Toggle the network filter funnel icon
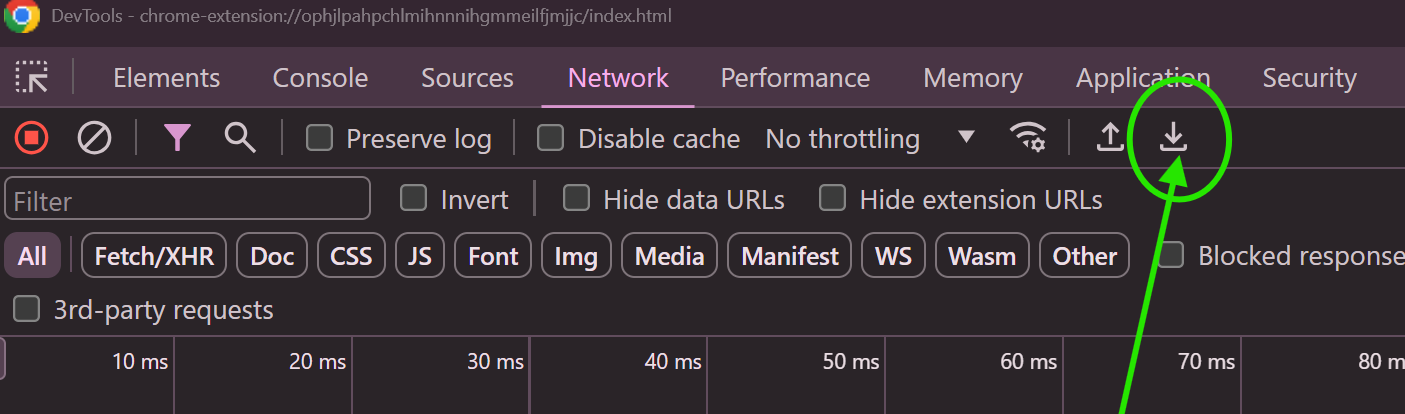This screenshot has width=1405, height=414. (177, 138)
